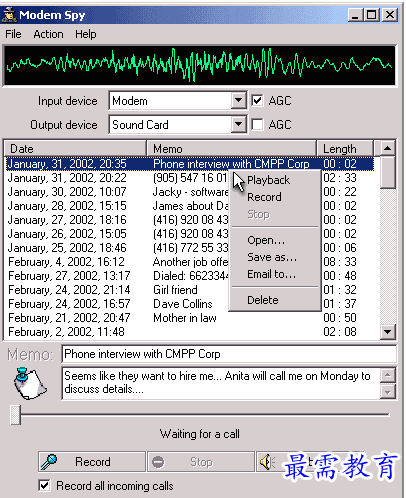The height and width of the screenshot is (498, 406).
Task: Close the Modem Spy window
Action: (390, 15)
